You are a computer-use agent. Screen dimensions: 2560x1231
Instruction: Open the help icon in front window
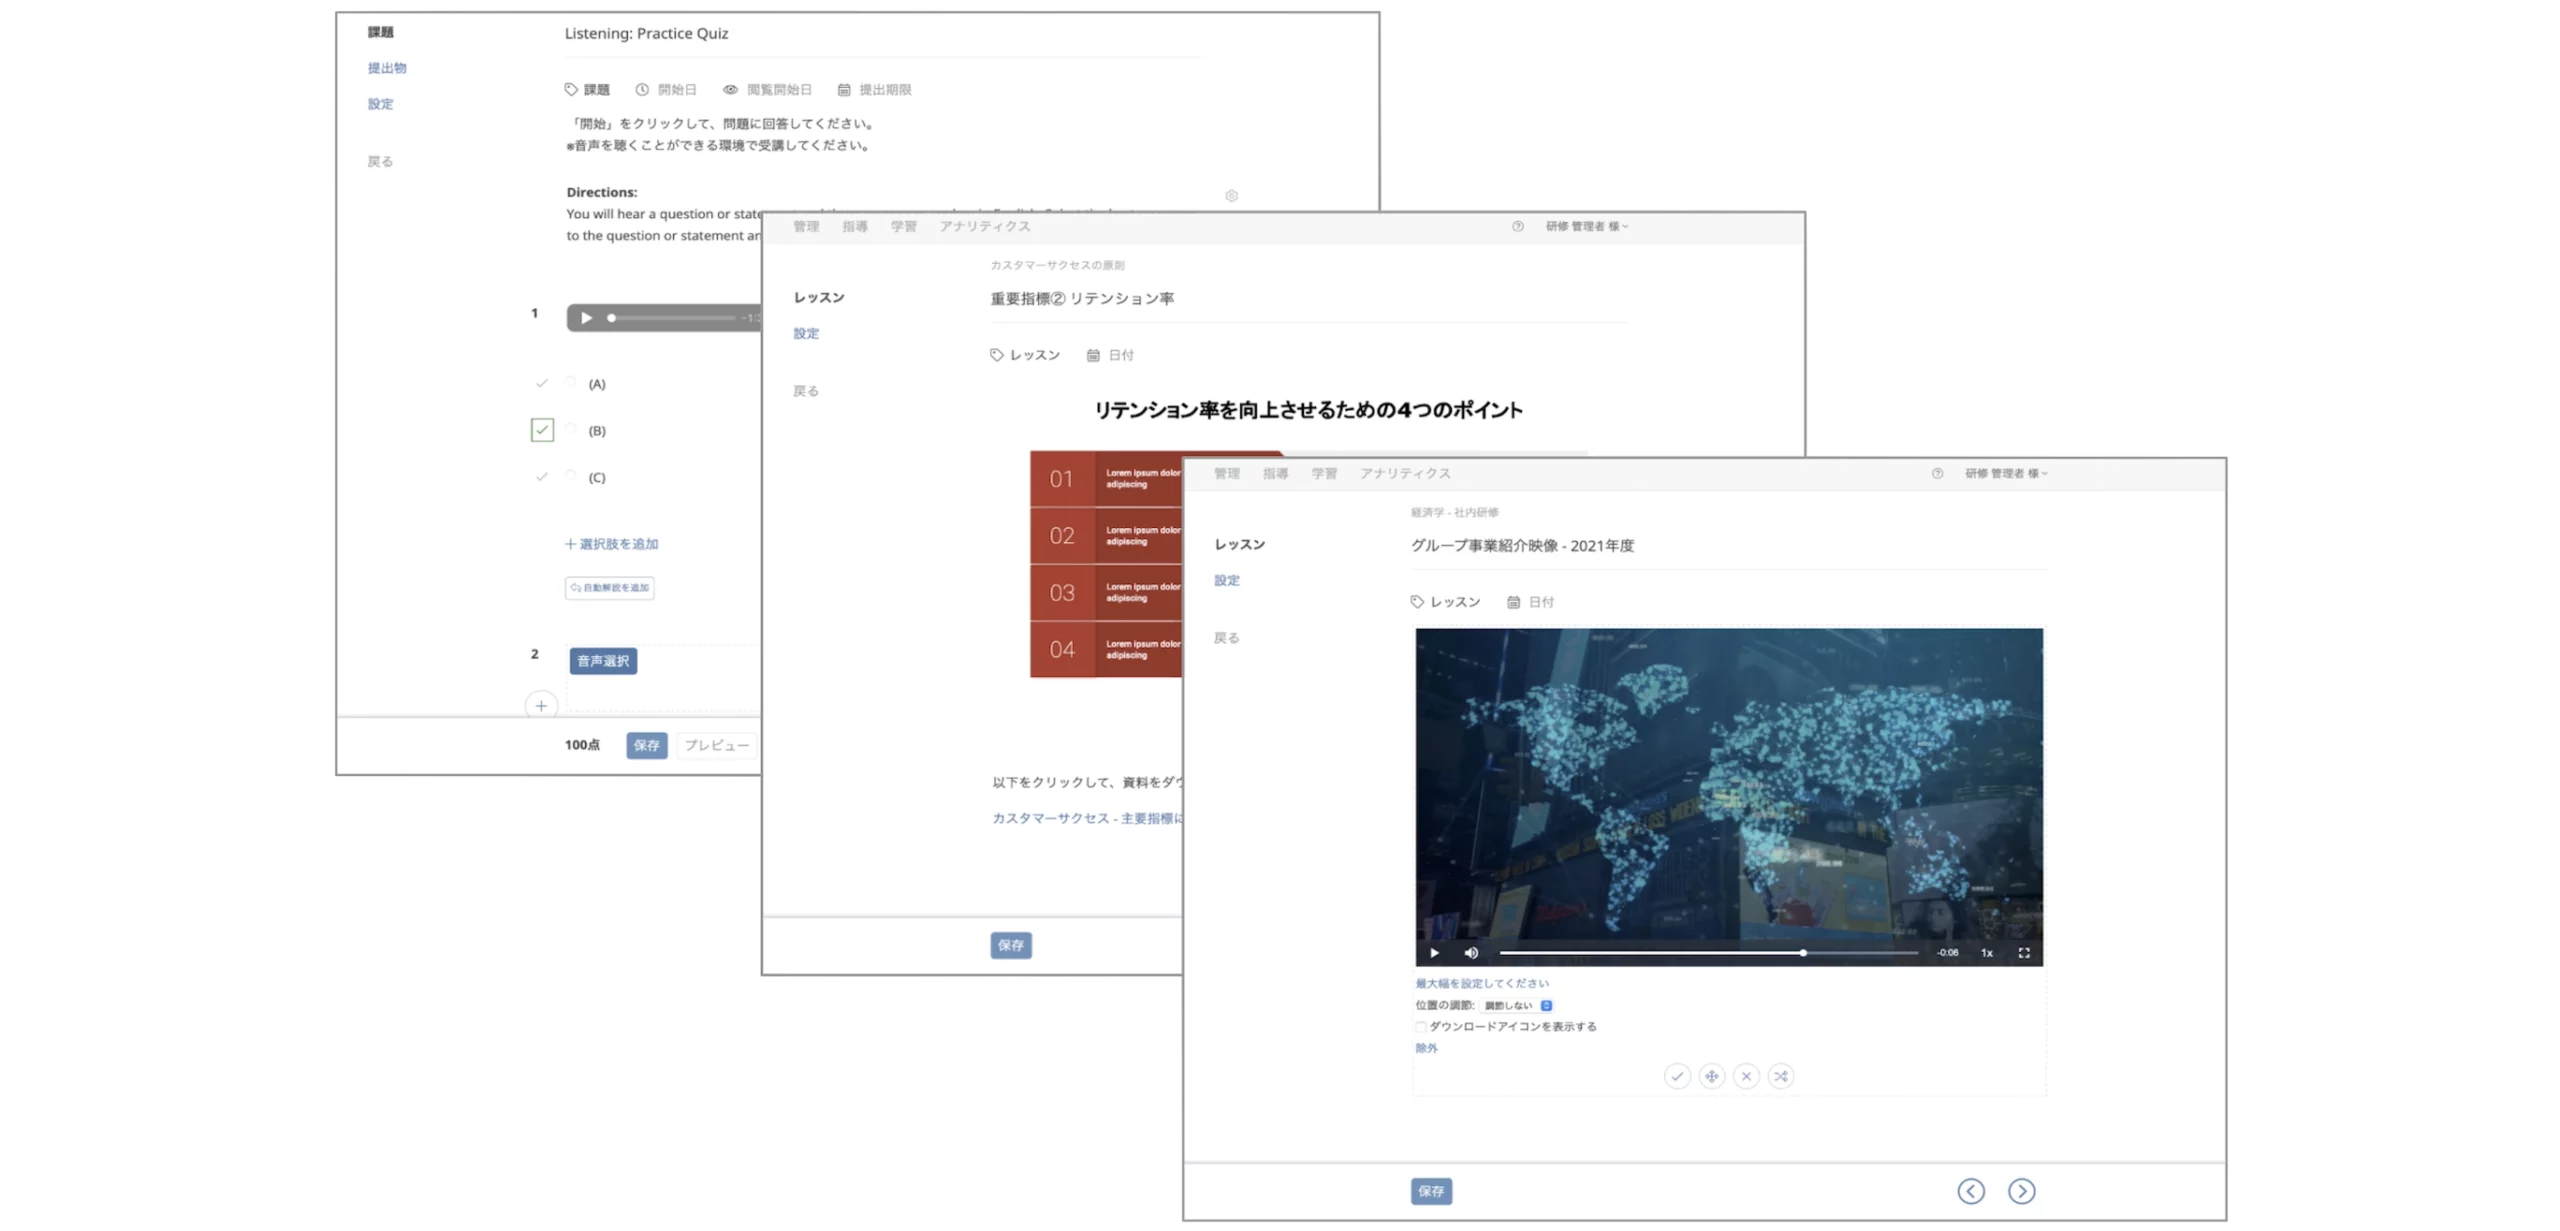coord(1936,473)
